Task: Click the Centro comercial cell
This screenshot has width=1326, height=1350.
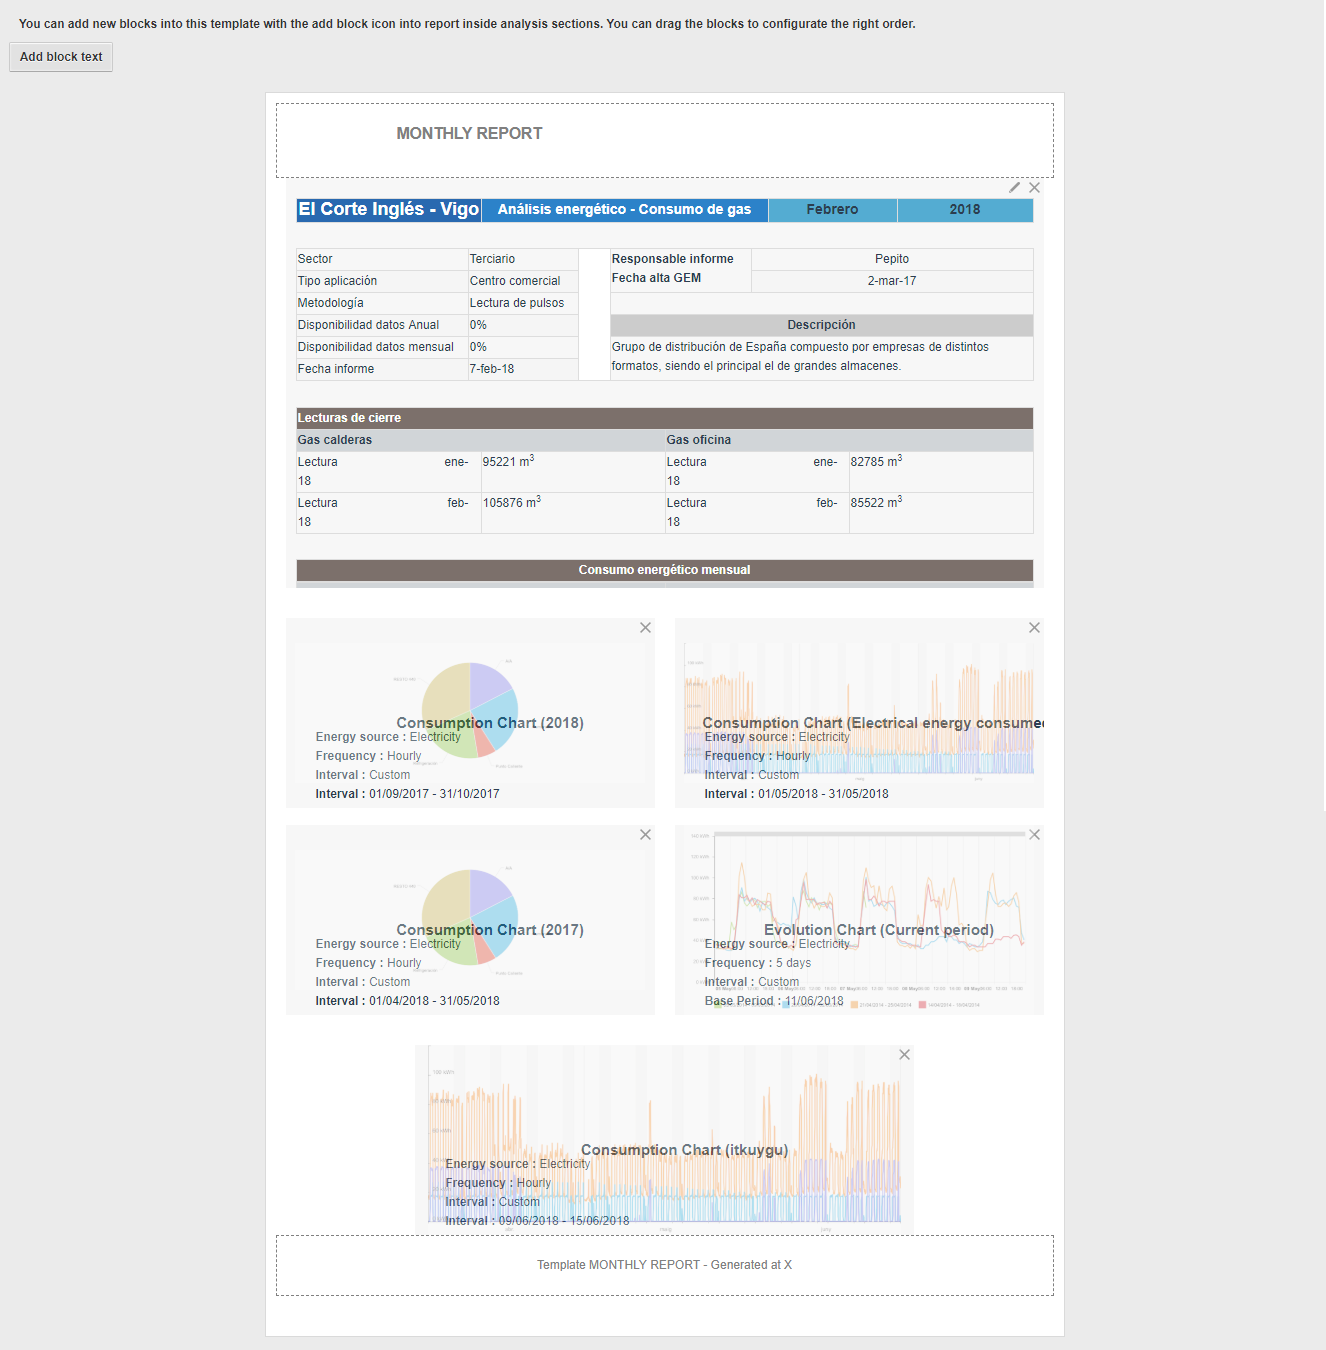Action: [523, 281]
